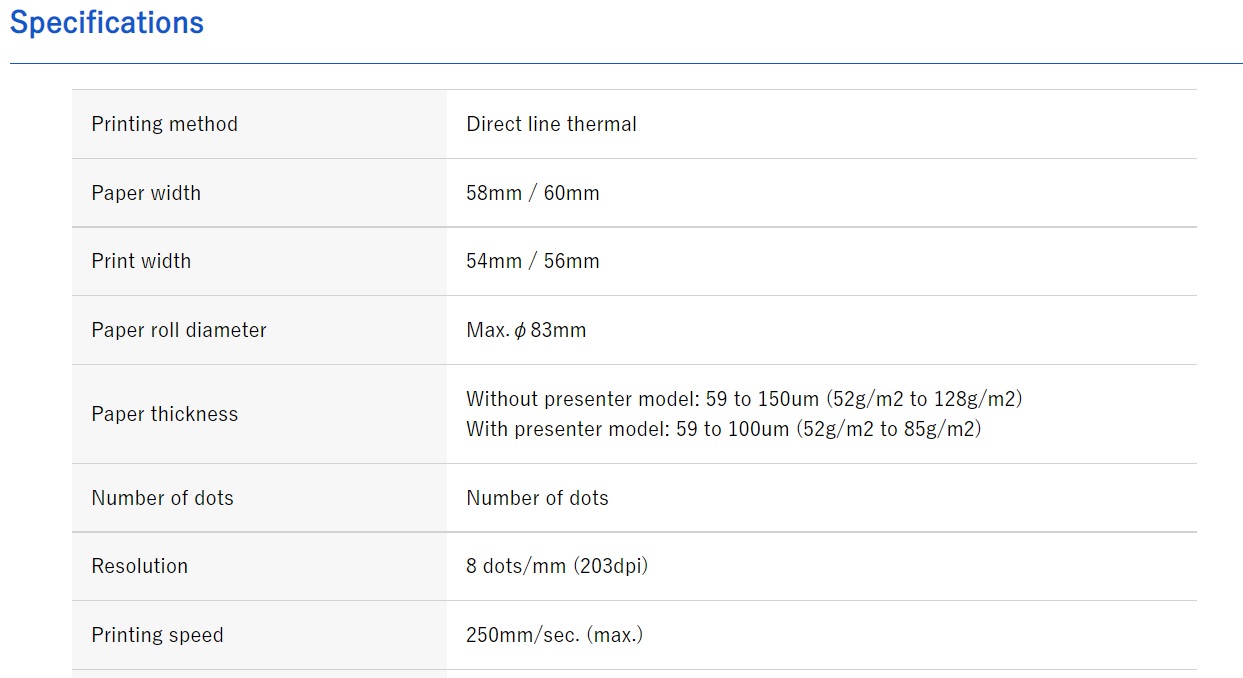This screenshot has width=1243, height=678.
Task: Click the 52g/m2 to 128g/m2 text
Action: [x=924, y=399]
